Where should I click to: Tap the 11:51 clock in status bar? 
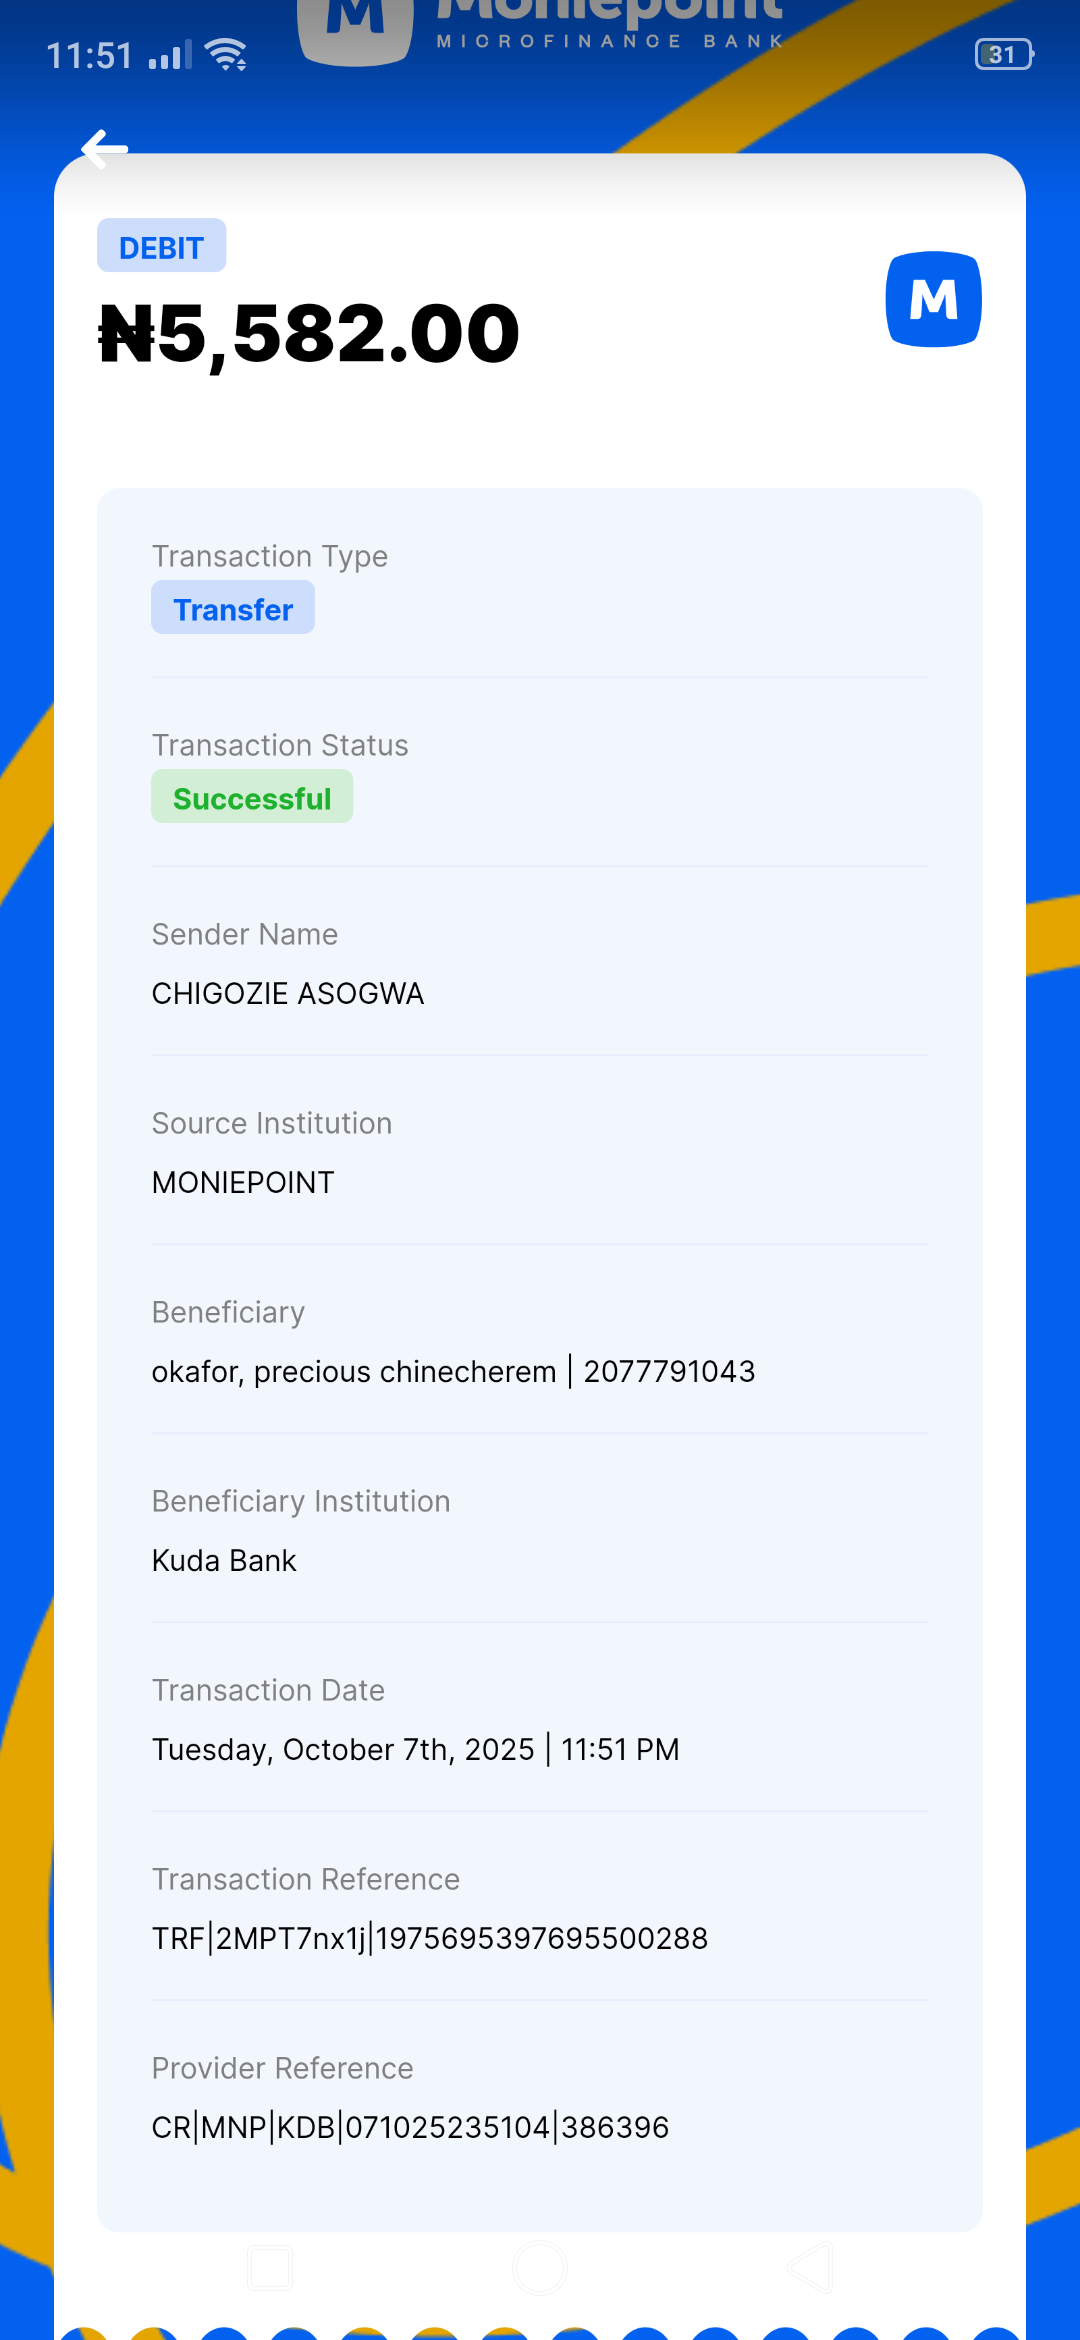(x=90, y=56)
